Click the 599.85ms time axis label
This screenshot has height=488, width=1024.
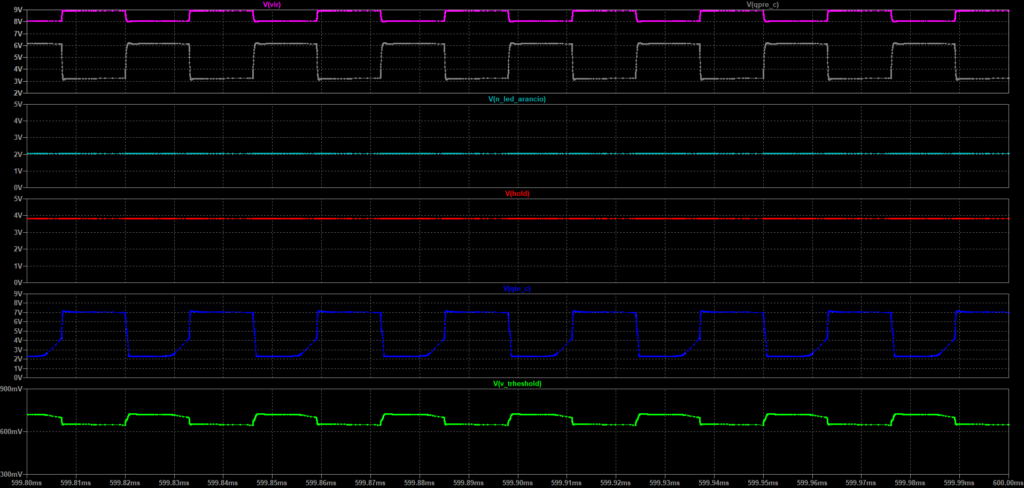[272, 483]
